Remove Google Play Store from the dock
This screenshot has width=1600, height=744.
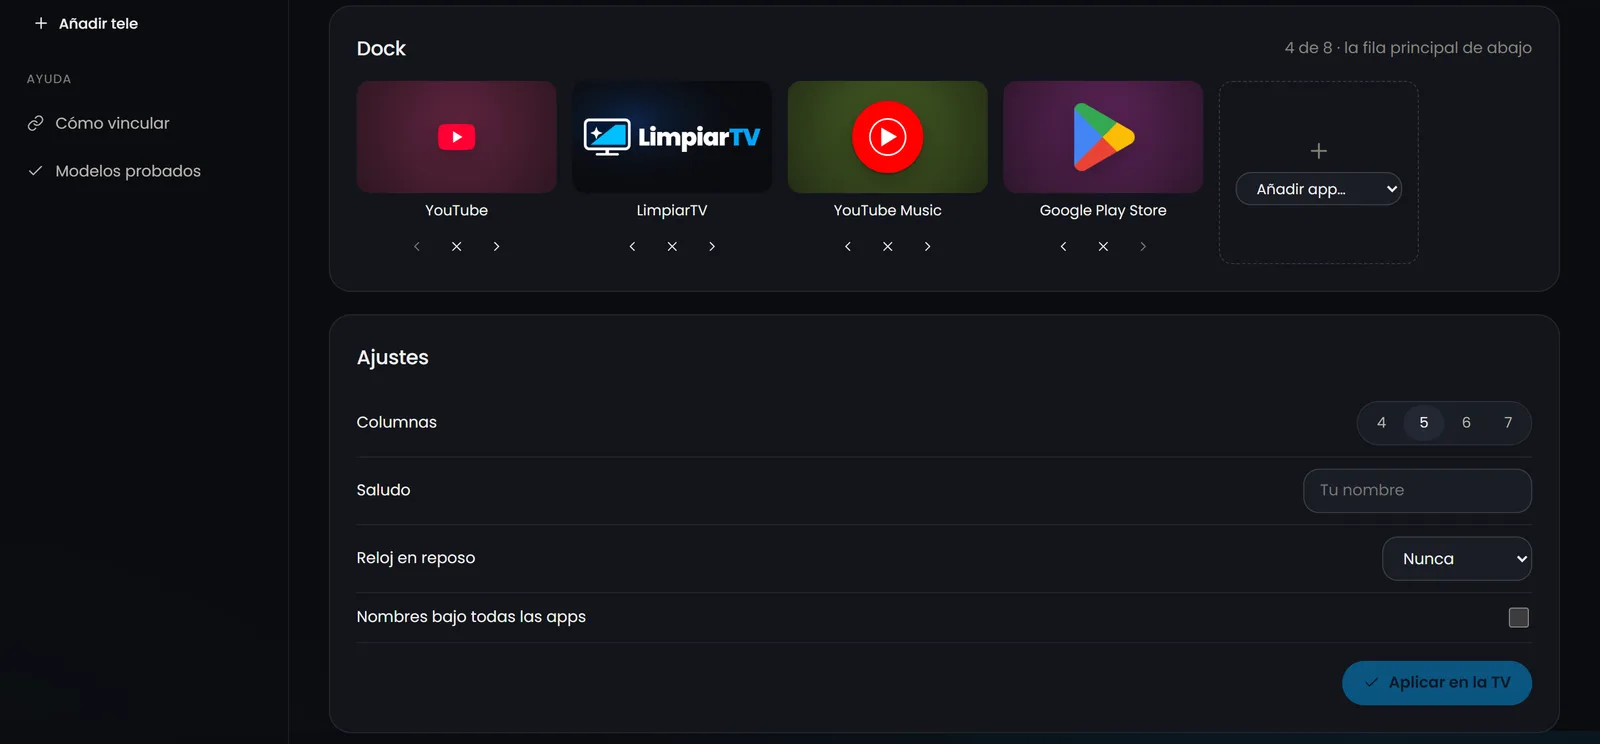pos(1103,246)
